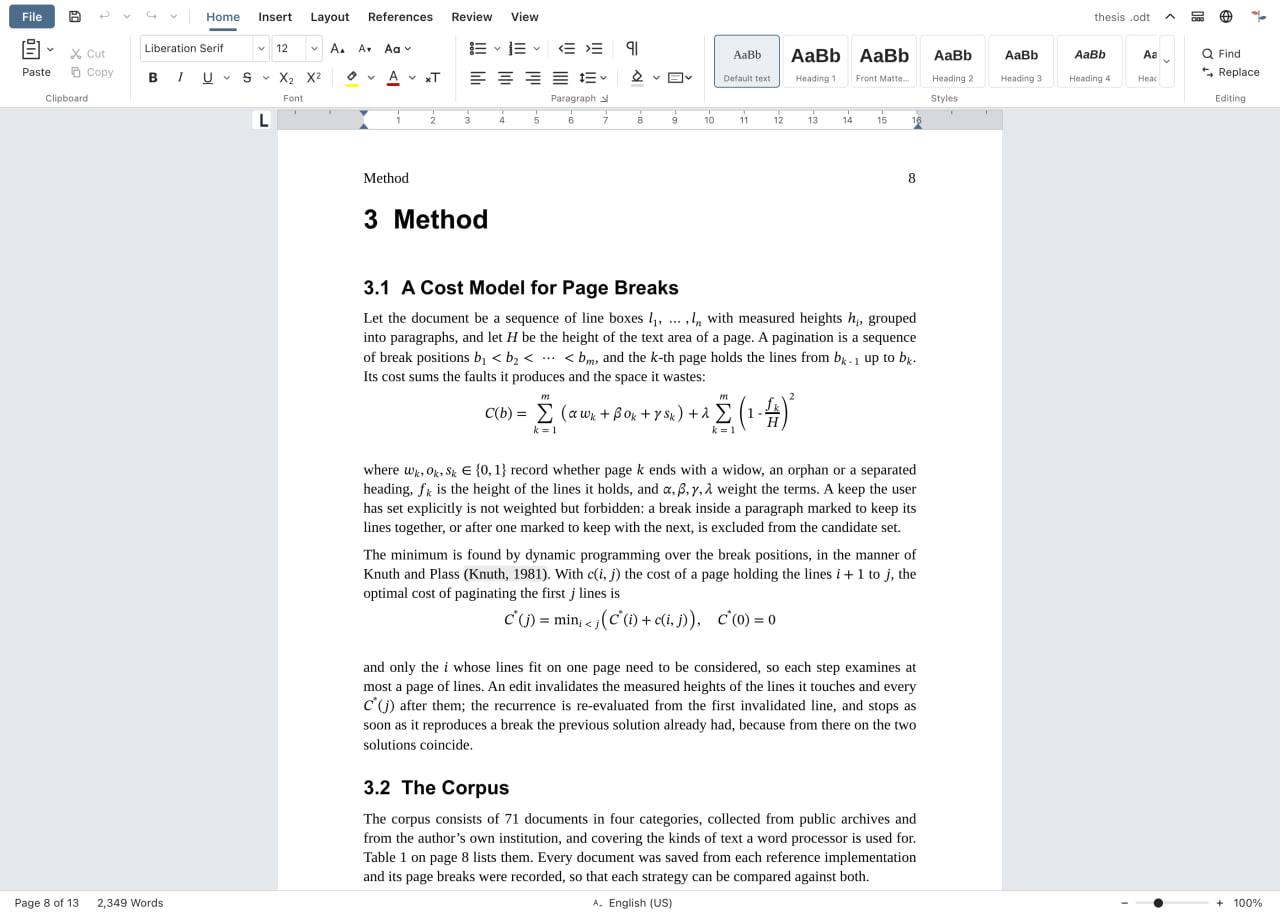Increase font size with the grow font icon
This screenshot has height=914, width=1280.
338,48
